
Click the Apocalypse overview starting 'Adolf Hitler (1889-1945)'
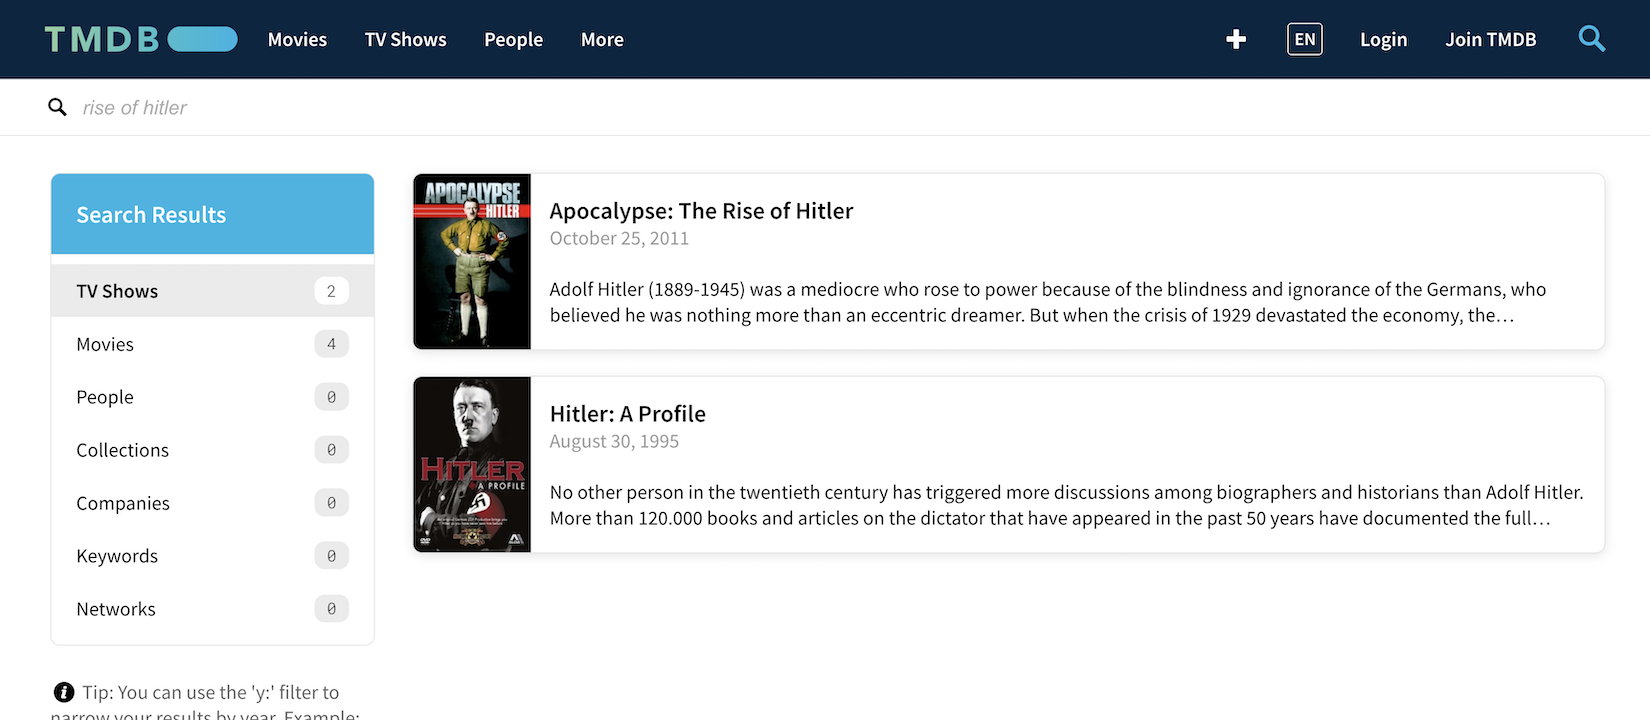point(1048,302)
